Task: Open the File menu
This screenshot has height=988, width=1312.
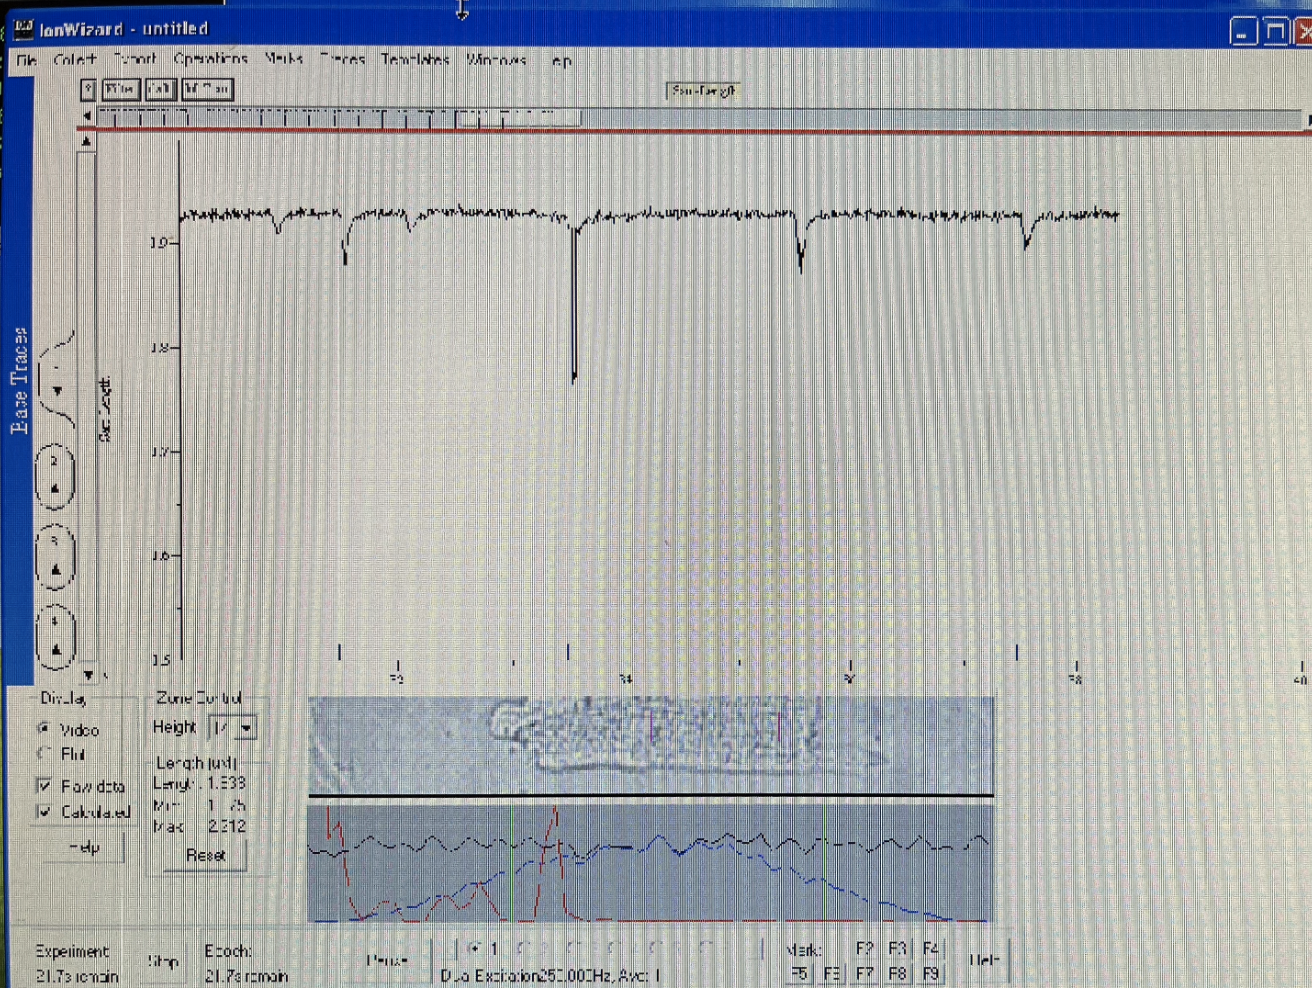Action: [26, 60]
